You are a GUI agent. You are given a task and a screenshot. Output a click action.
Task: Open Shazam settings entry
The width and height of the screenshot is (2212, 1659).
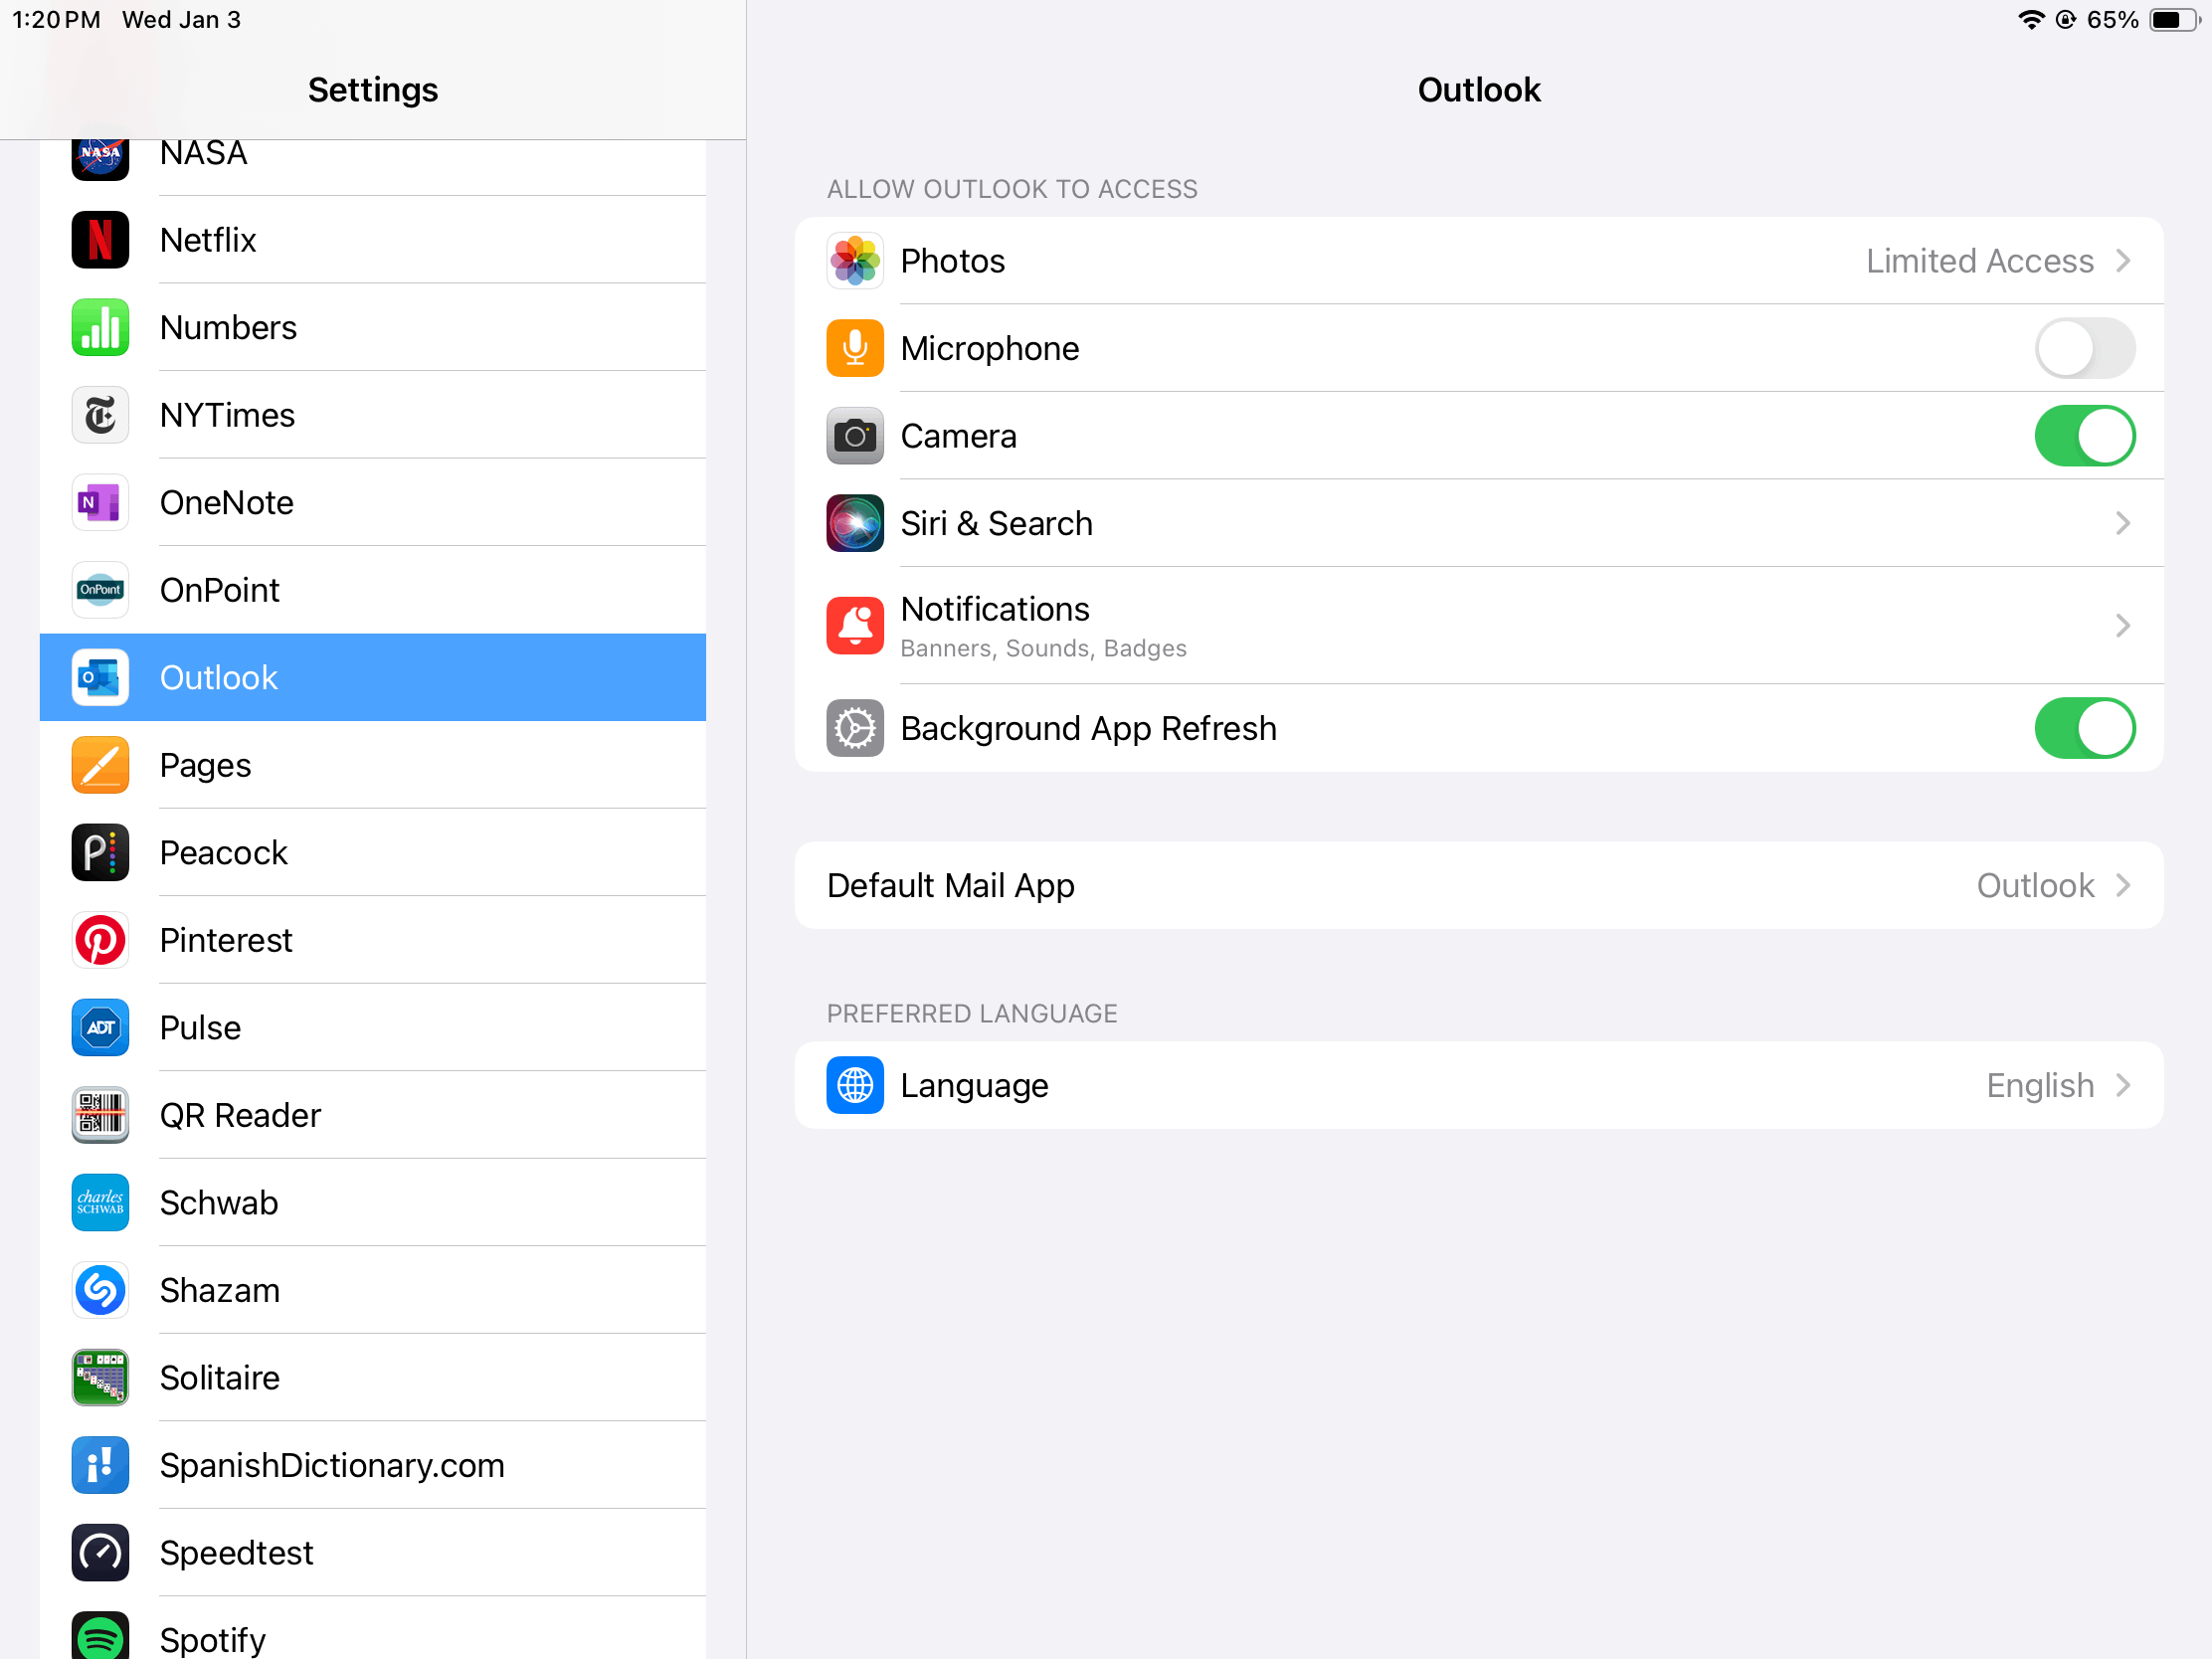pyautogui.click(x=373, y=1290)
